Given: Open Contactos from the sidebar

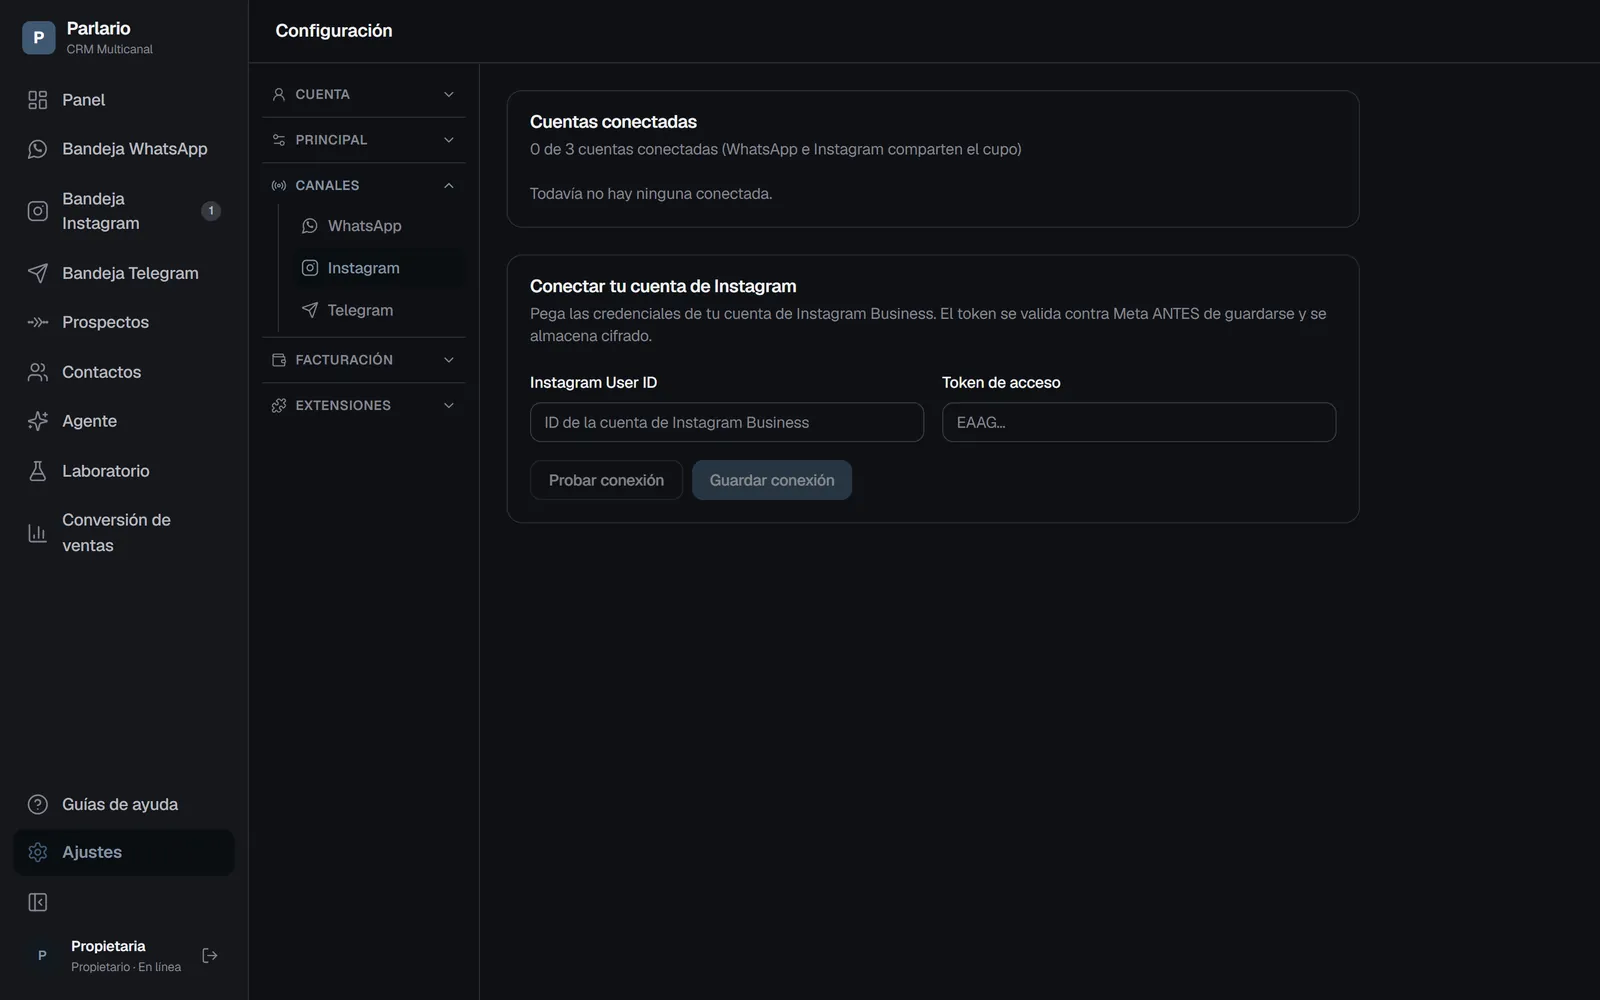Looking at the screenshot, I should [x=124, y=372].
